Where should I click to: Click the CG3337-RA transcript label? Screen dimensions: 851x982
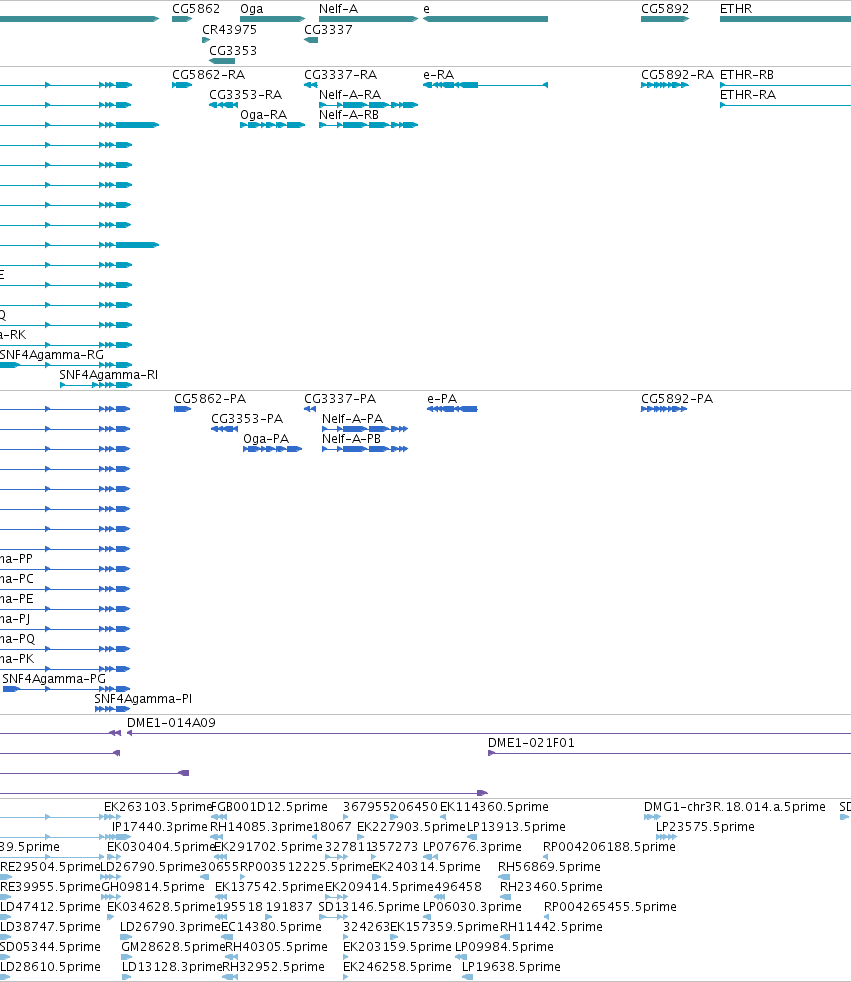point(341,75)
